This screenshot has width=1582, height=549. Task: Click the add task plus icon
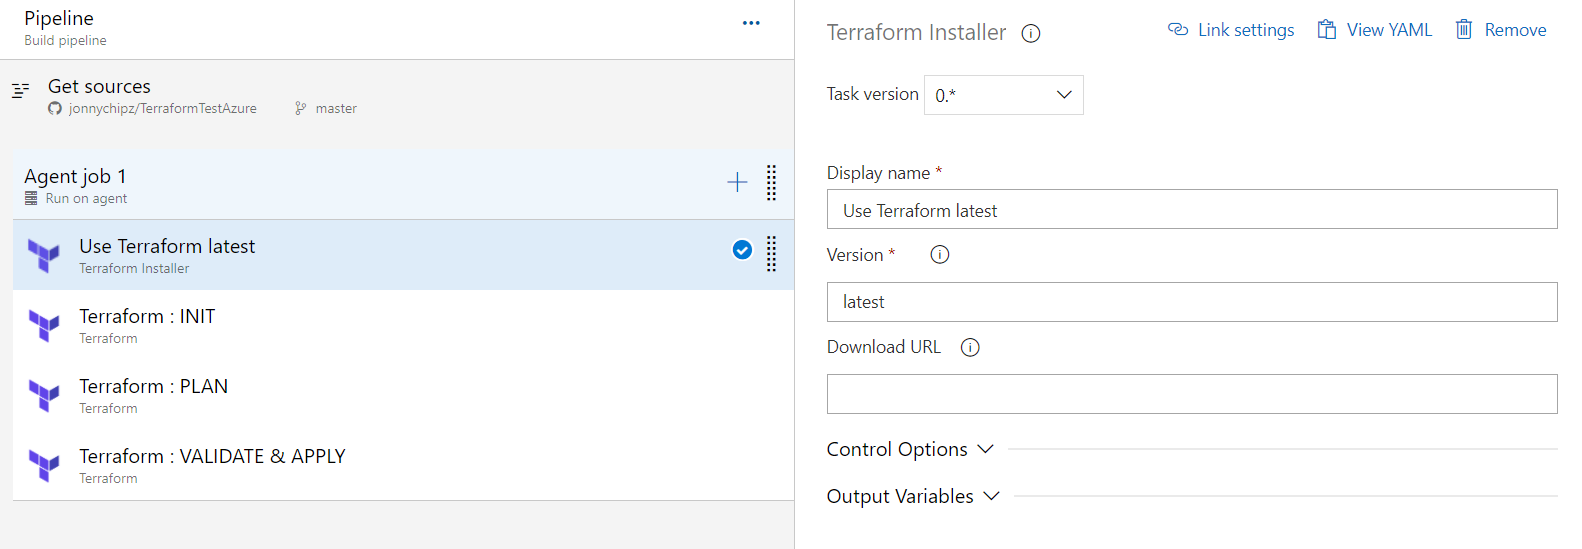click(x=737, y=182)
